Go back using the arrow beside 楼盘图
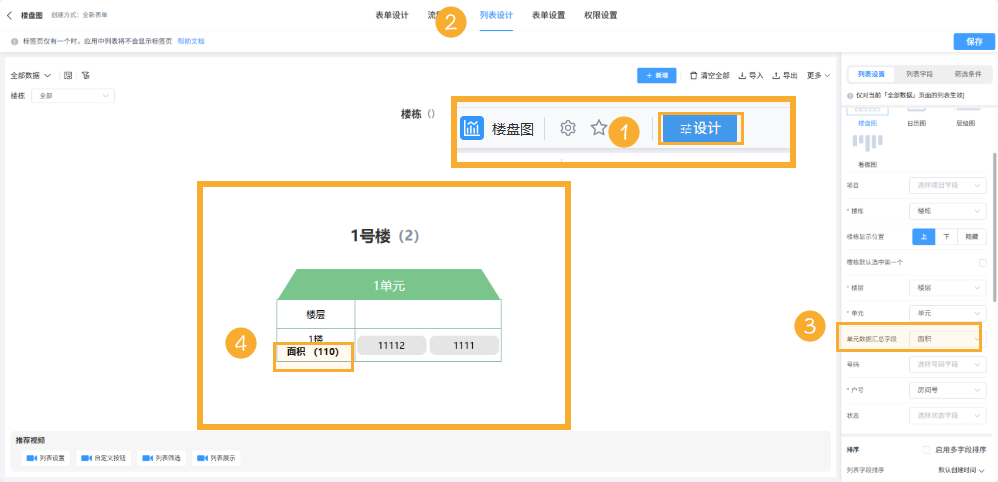The height and width of the screenshot is (482, 998). (9, 15)
